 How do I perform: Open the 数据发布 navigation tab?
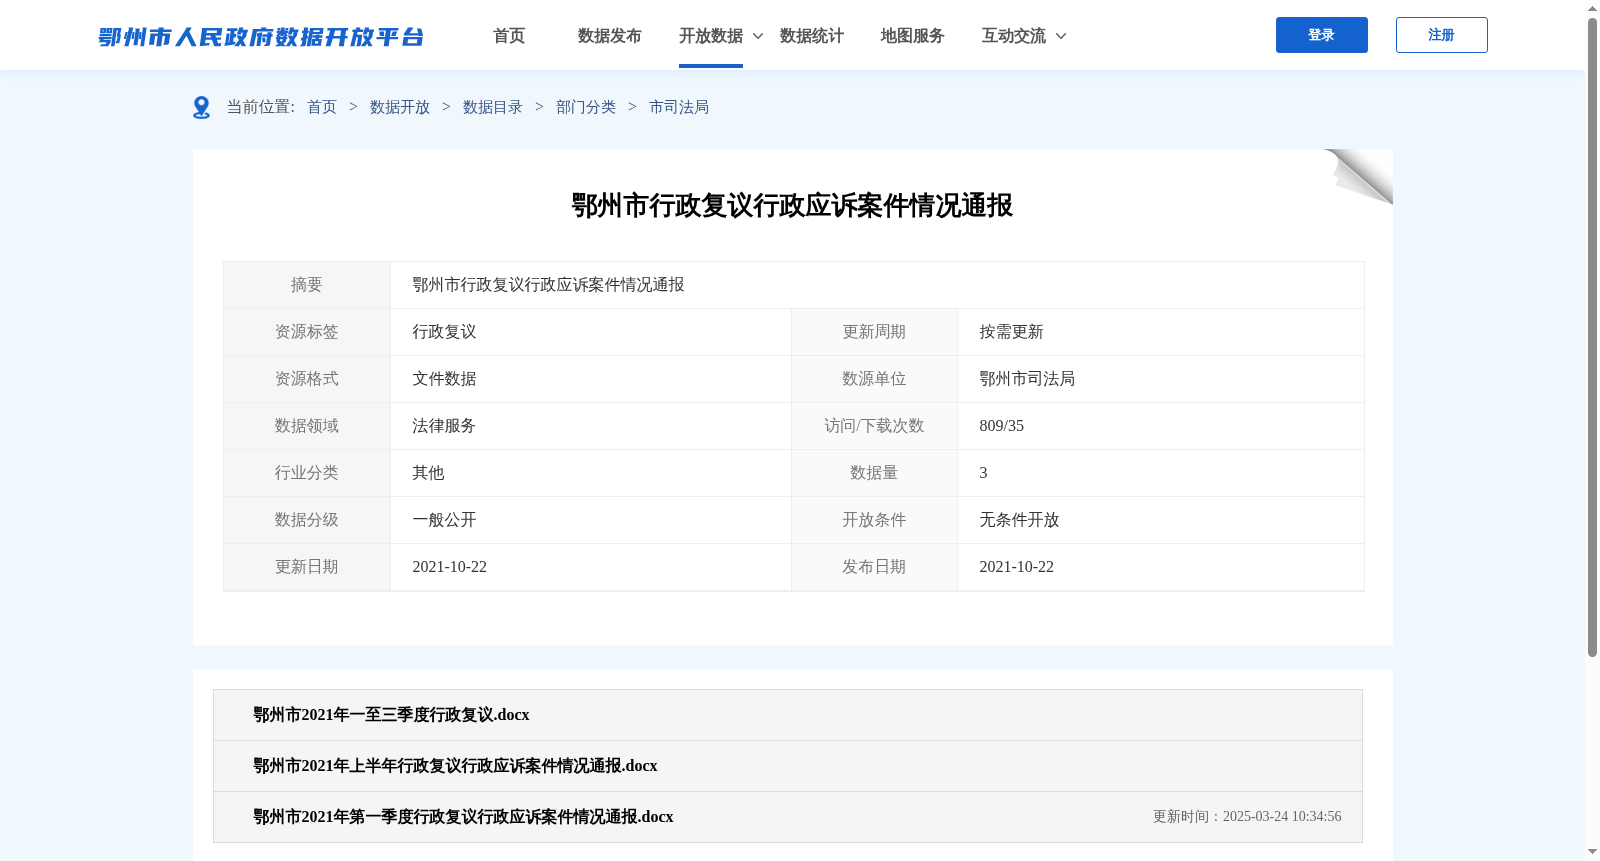pyautogui.click(x=610, y=36)
